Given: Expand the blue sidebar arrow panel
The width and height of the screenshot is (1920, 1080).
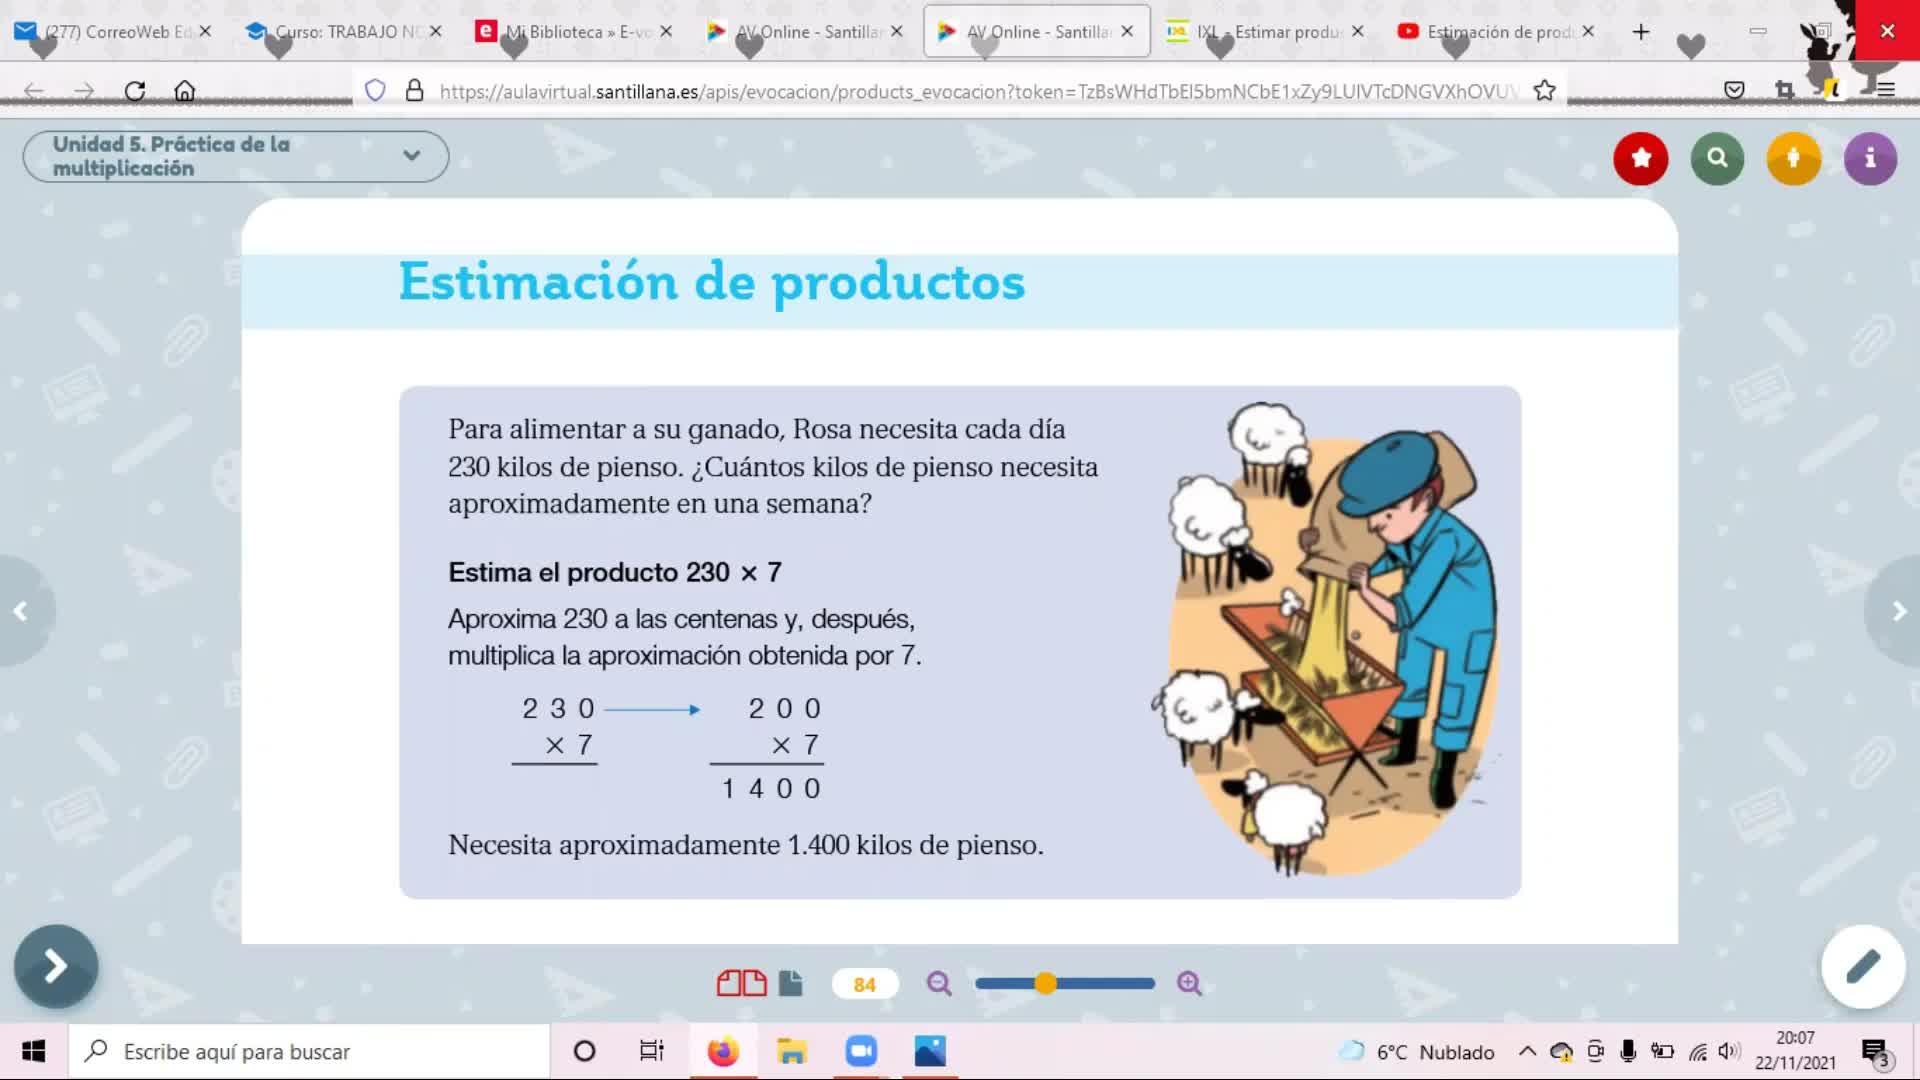Looking at the screenshot, I should (x=56, y=966).
